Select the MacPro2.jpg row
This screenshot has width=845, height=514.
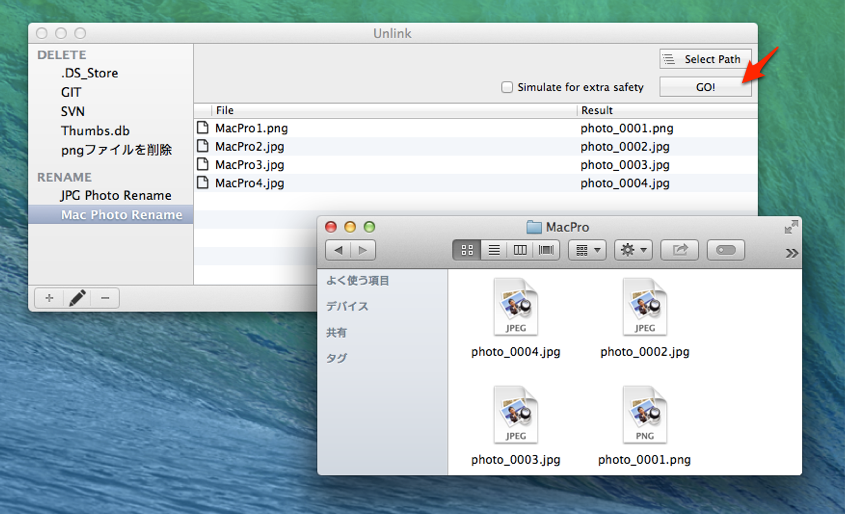coord(475,147)
